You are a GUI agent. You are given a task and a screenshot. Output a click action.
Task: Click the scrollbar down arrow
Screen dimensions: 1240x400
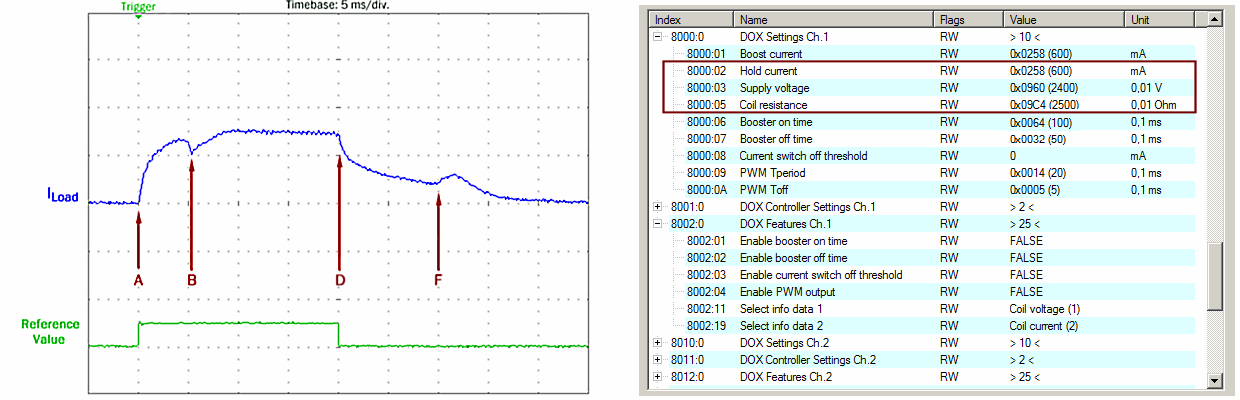click(x=1214, y=380)
